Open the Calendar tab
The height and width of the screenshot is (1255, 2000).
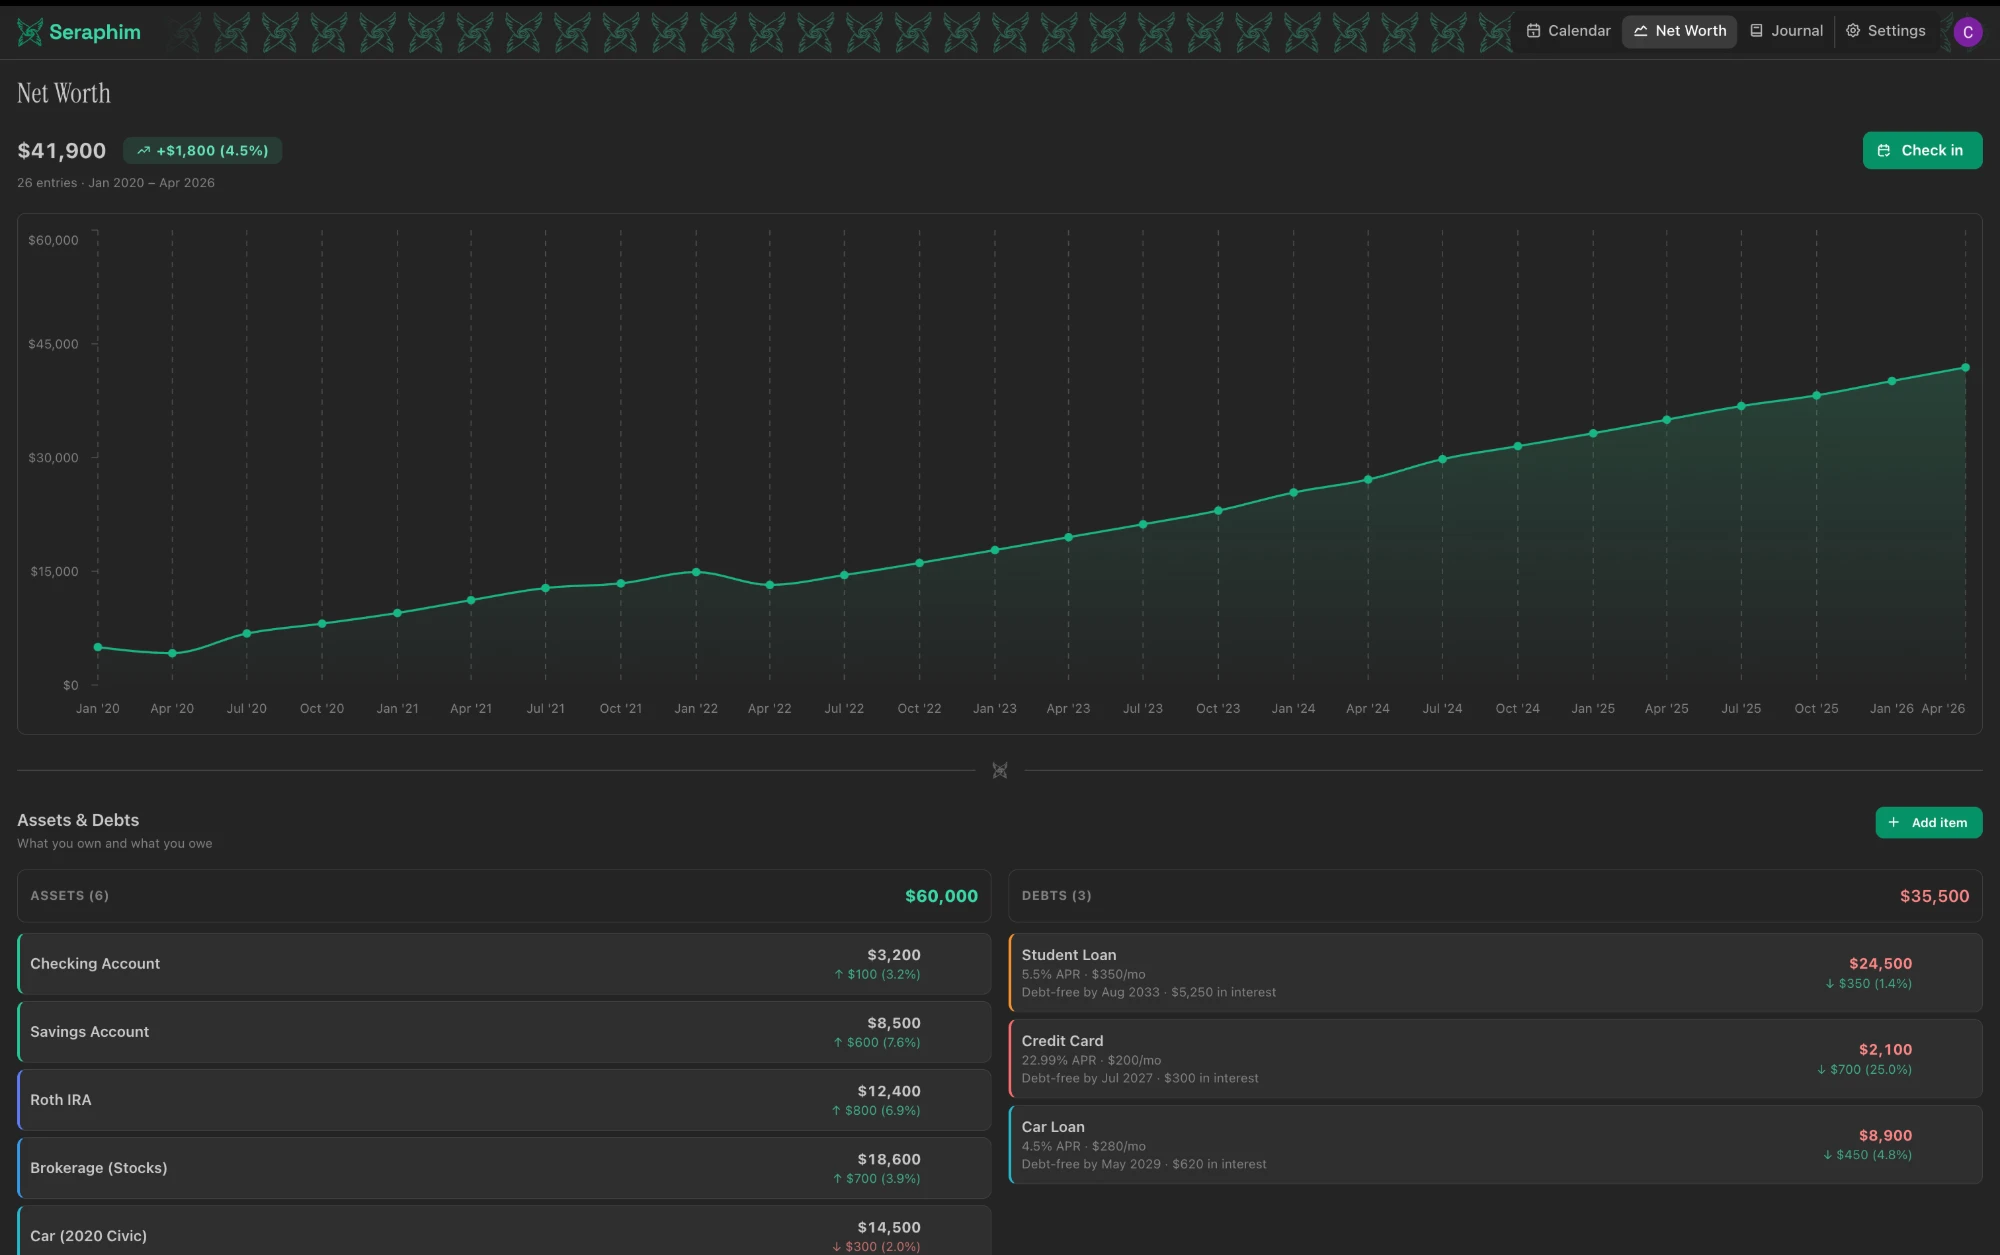click(x=1568, y=31)
